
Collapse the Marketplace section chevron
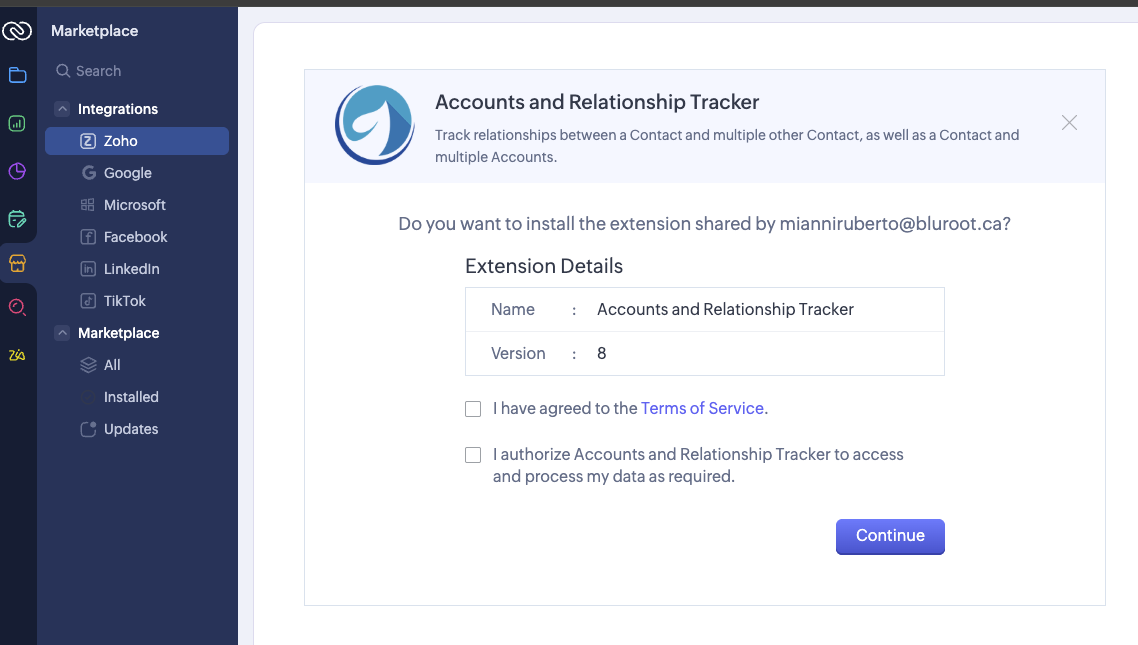[x=62, y=333]
